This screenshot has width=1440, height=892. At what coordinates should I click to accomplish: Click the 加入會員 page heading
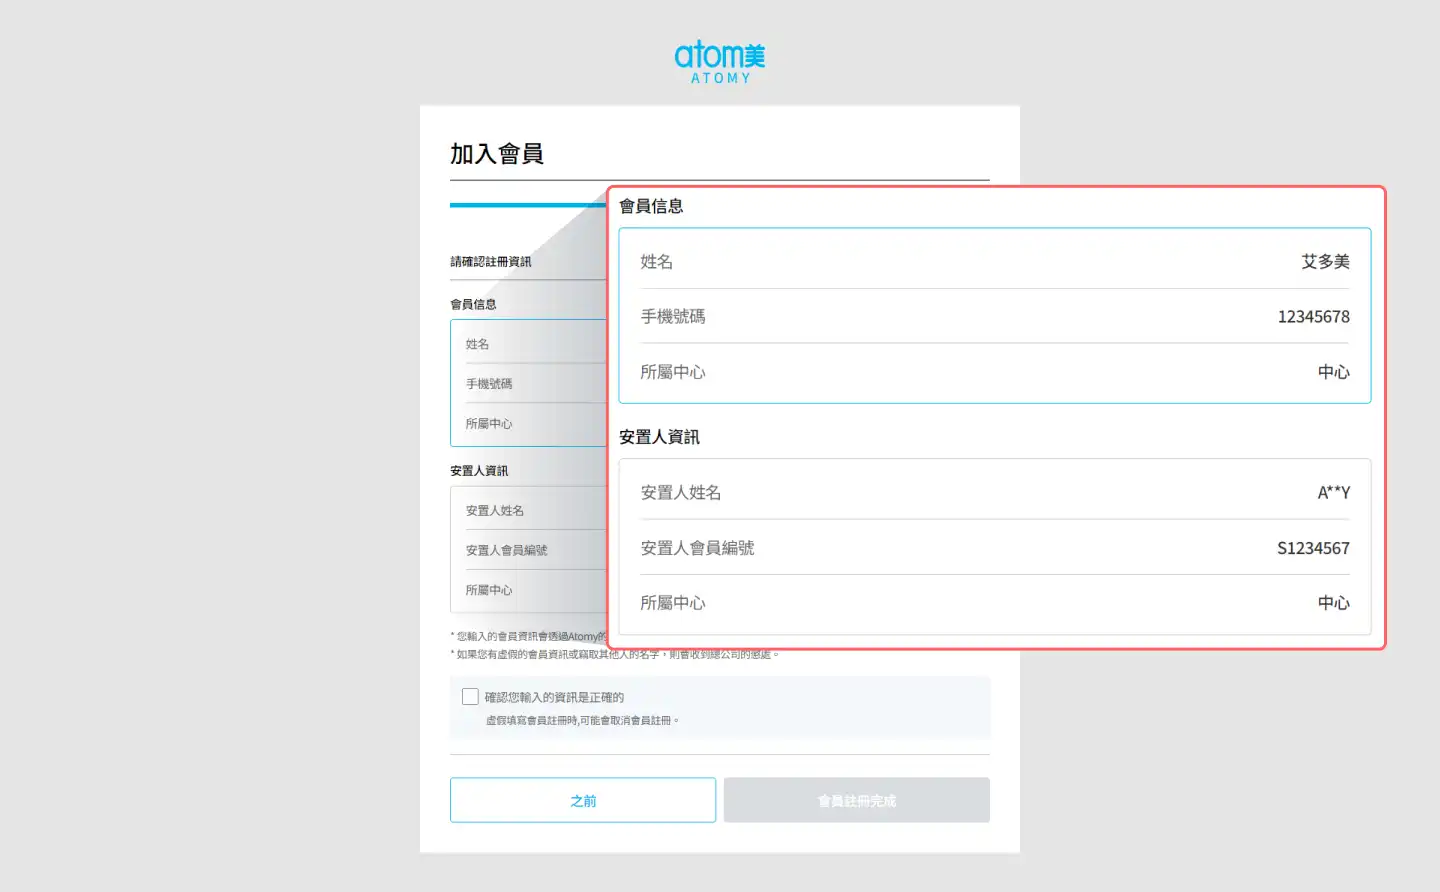[x=497, y=154]
